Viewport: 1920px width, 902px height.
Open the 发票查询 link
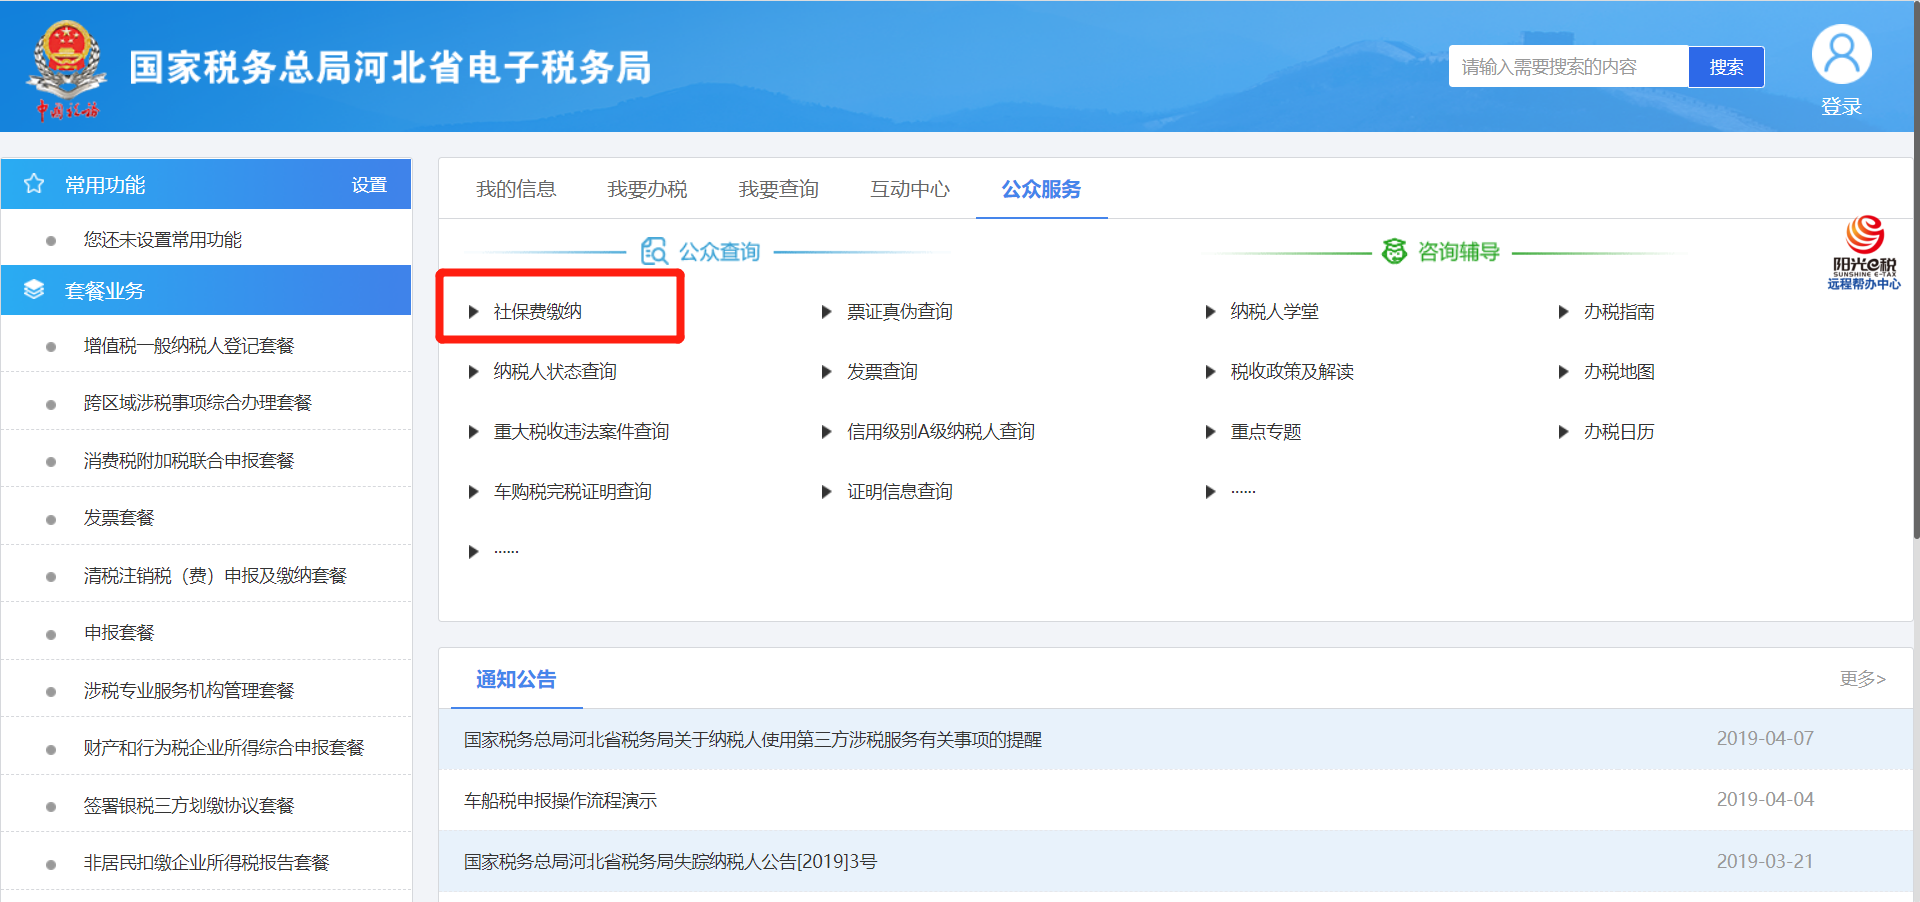point(882,372)
